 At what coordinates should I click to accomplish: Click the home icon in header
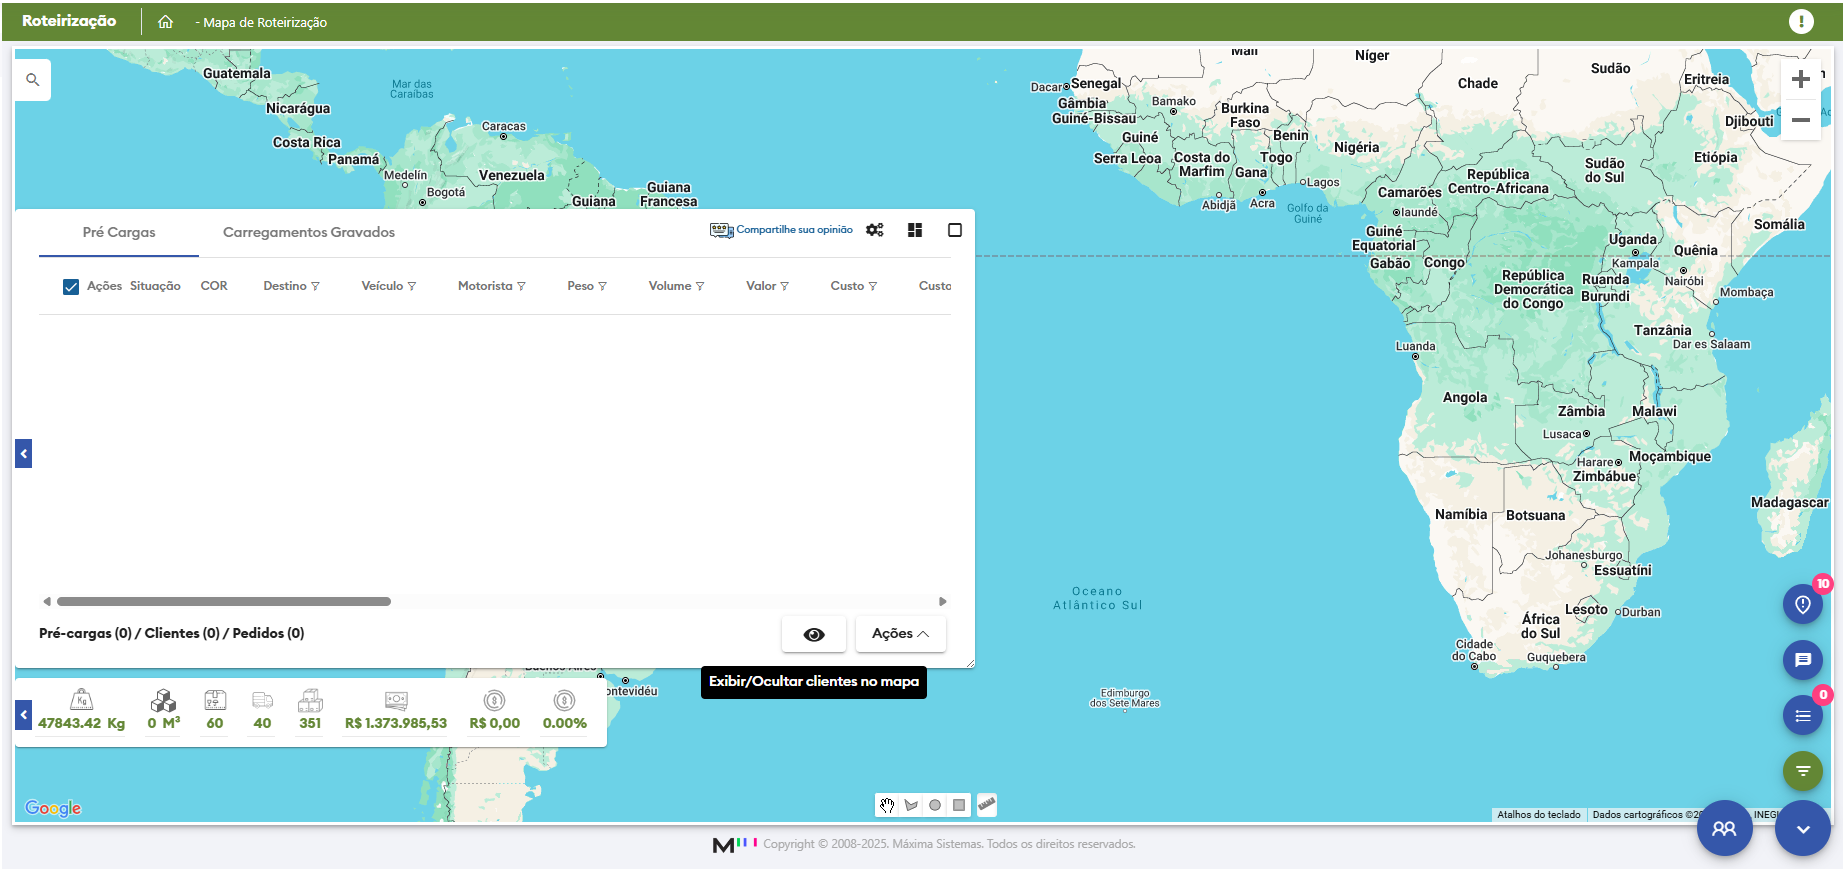(x=166, y=22)
